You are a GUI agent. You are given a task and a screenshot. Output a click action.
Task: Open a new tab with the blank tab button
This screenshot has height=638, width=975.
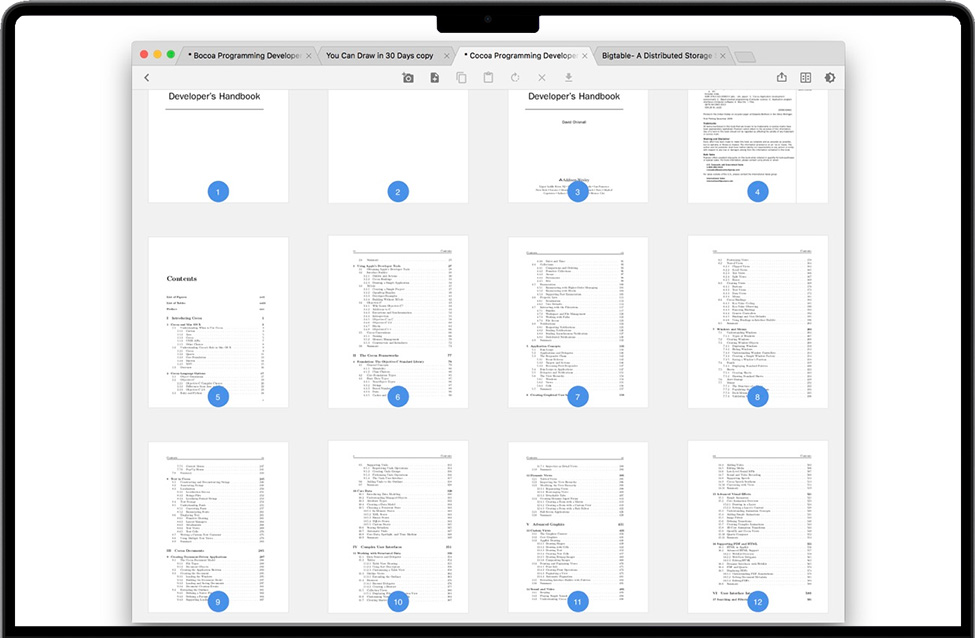[745, 57]
